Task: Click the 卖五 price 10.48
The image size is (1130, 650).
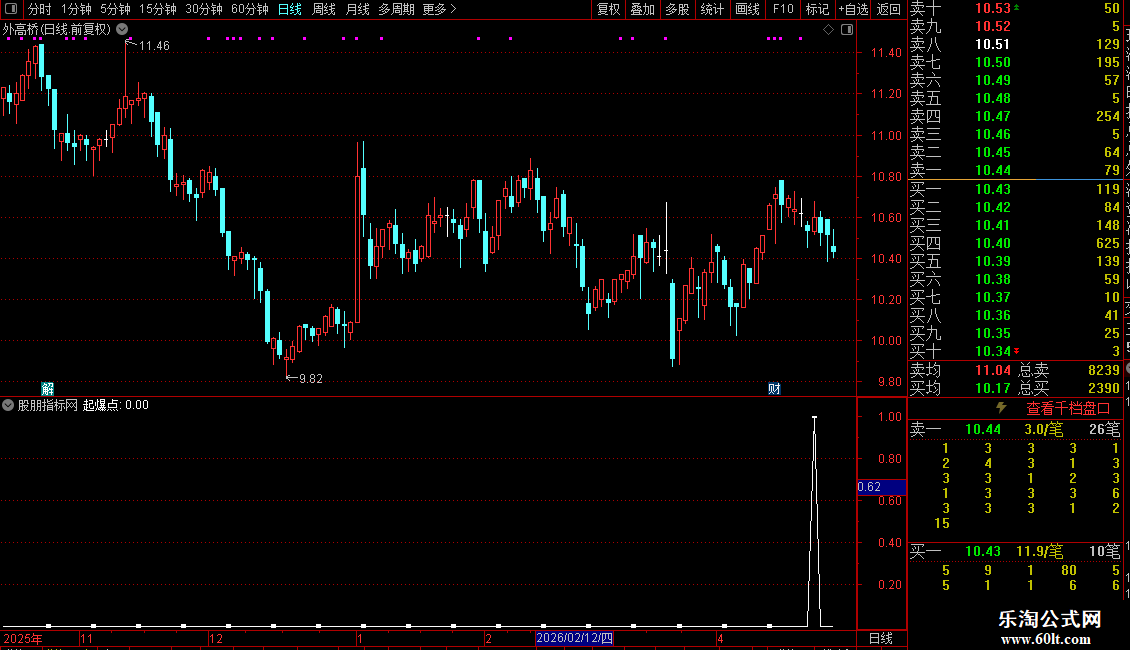Action: coord(992,98)
